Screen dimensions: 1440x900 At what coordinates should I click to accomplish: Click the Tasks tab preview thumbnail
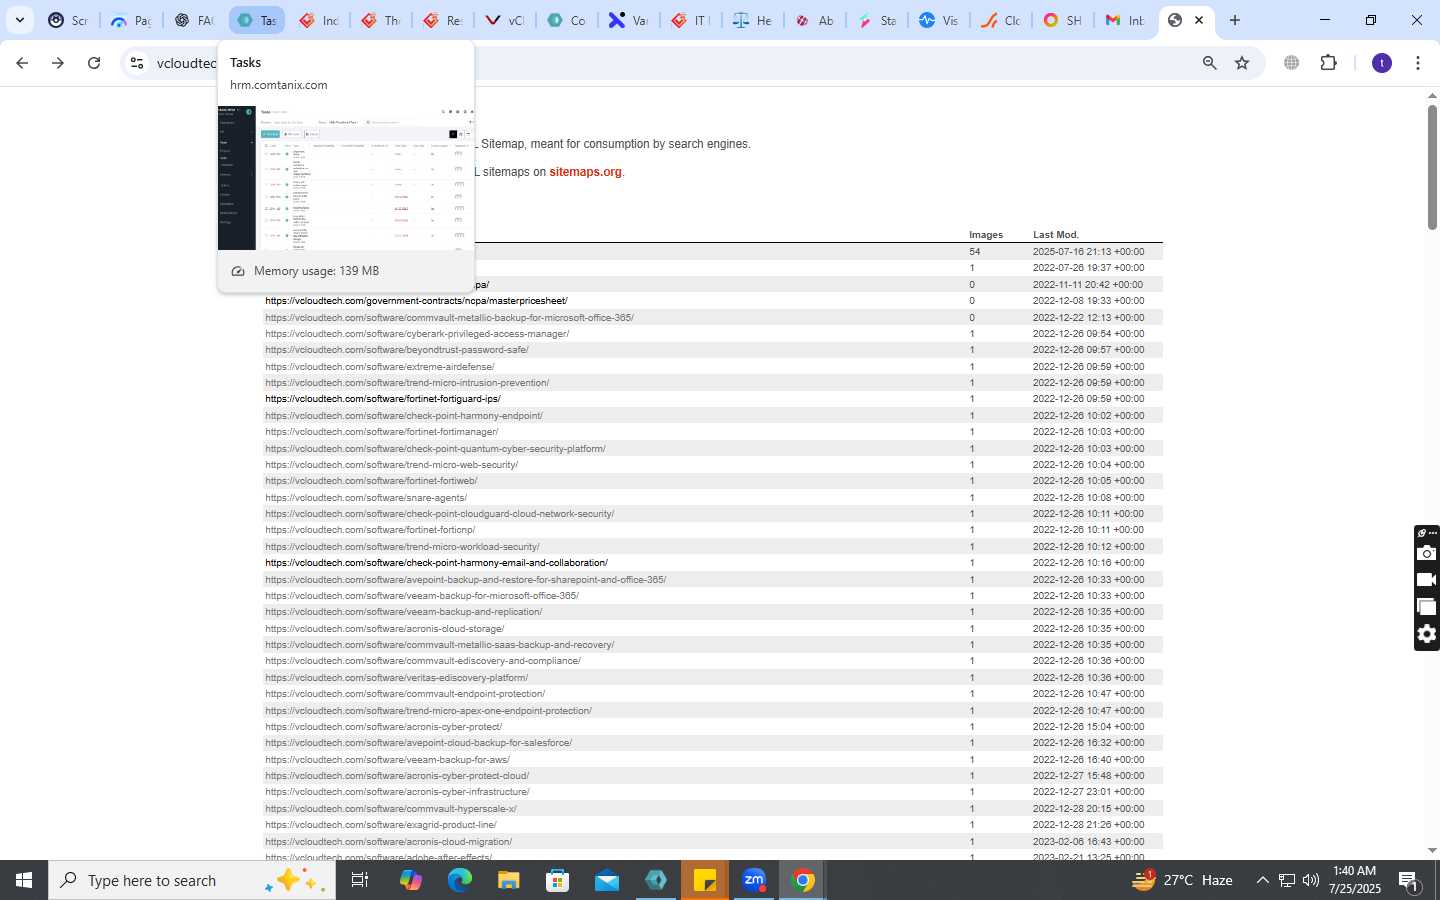345,177
